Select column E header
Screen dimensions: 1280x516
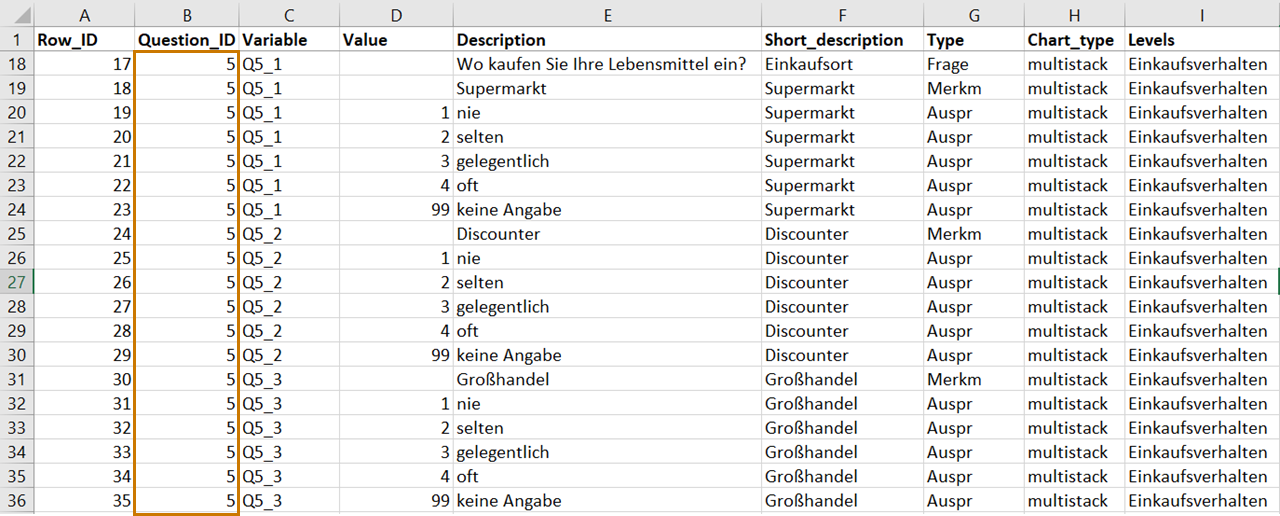tap(607, 14)
